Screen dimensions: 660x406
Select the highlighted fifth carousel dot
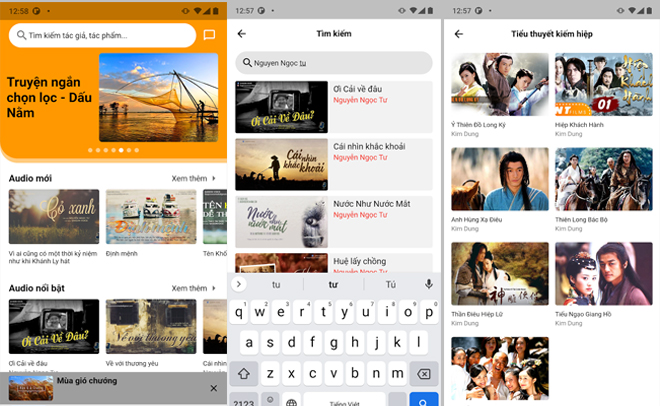[121, 150]
